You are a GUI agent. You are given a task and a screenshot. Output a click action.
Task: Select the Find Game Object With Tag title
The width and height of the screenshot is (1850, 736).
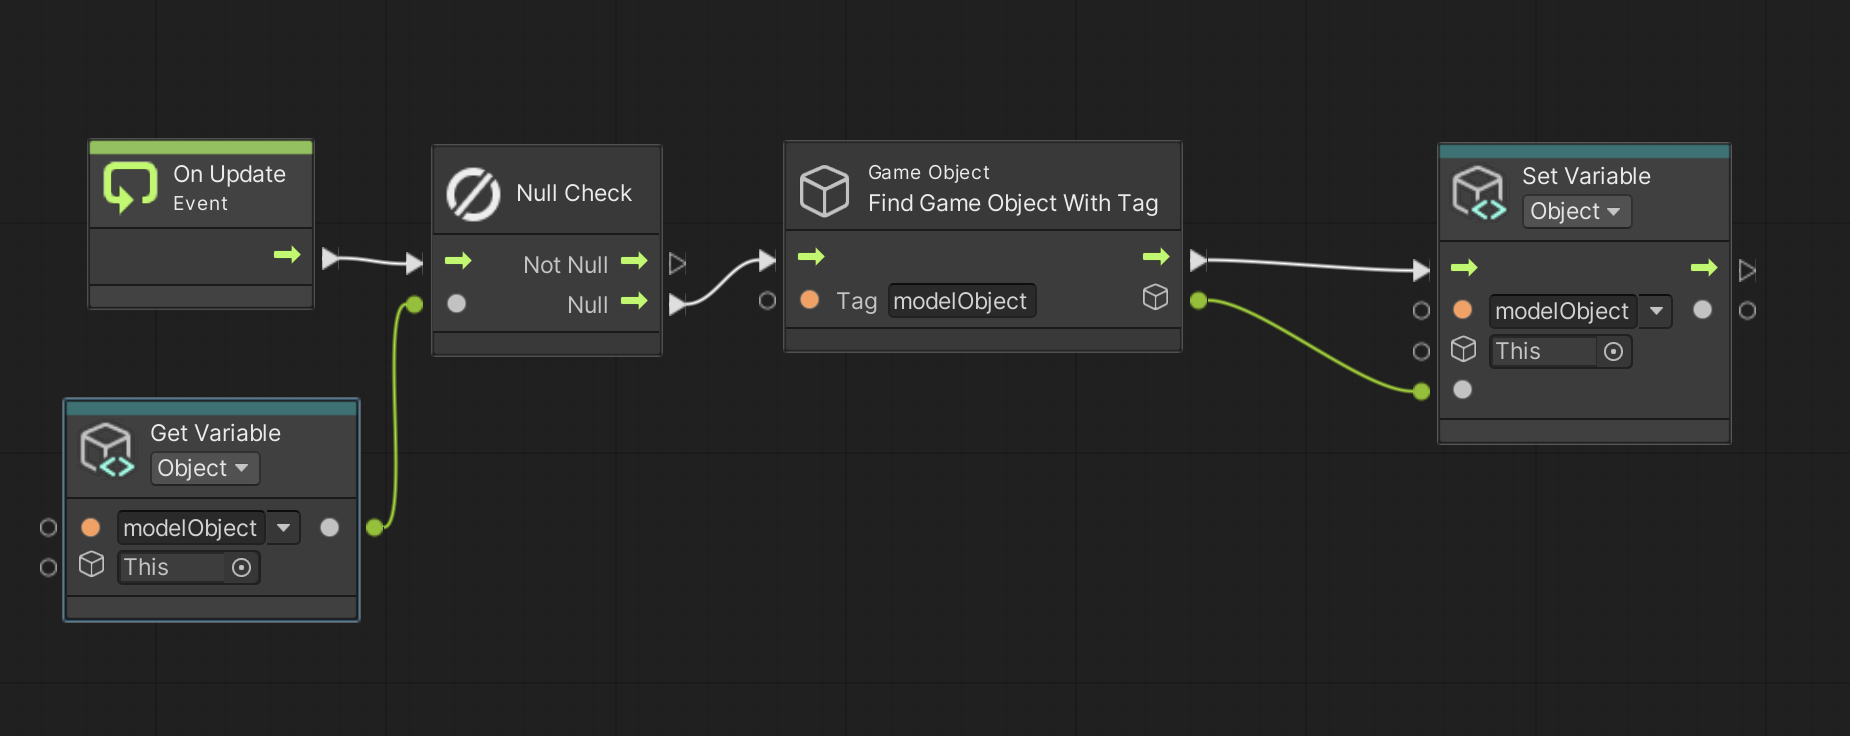1012,203
